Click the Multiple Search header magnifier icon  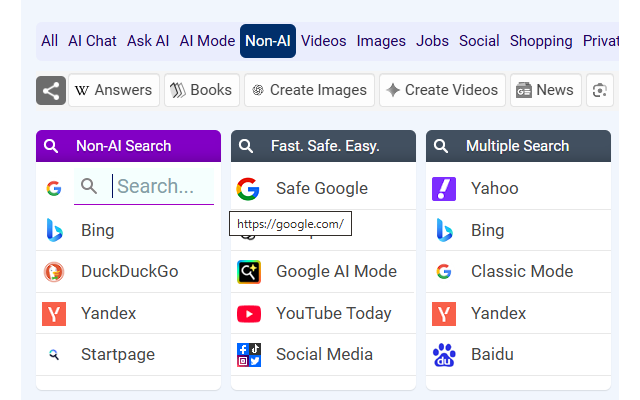pos(441,146)
